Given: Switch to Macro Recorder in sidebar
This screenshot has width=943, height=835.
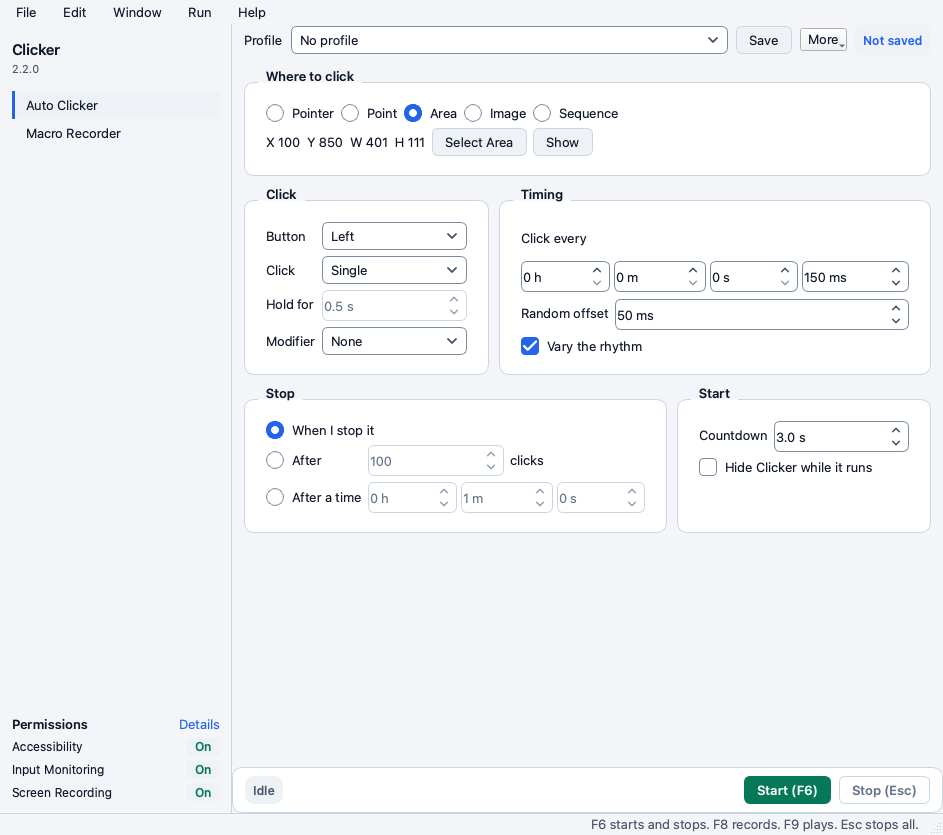Looking at the screenshot, I should [x=116, y=134].
